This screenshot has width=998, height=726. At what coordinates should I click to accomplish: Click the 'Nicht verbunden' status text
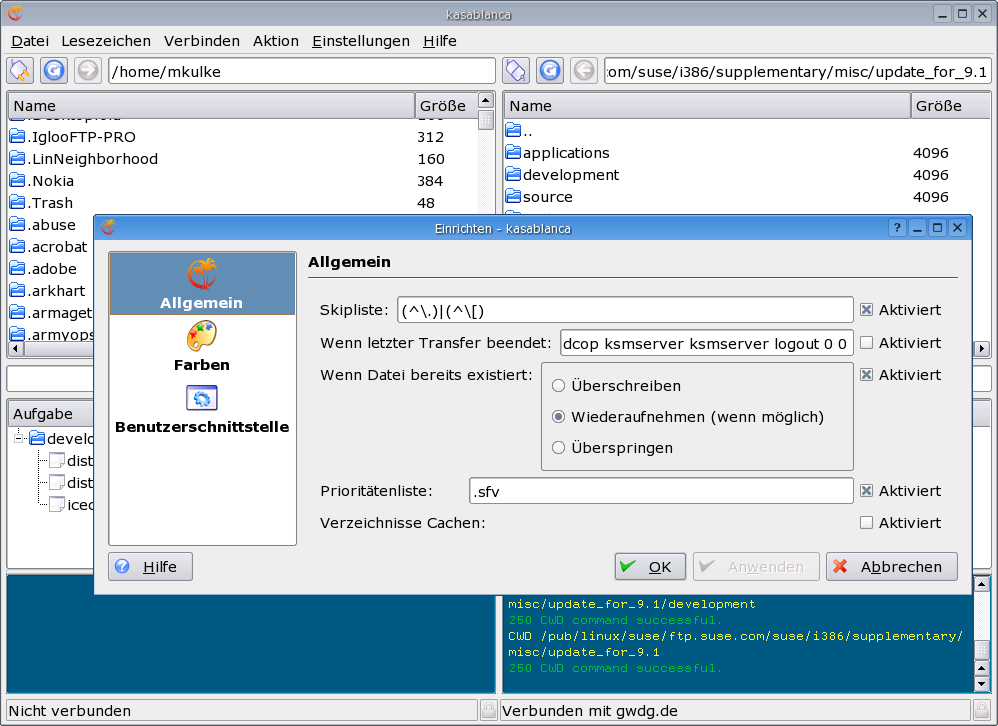pos(69,710)
